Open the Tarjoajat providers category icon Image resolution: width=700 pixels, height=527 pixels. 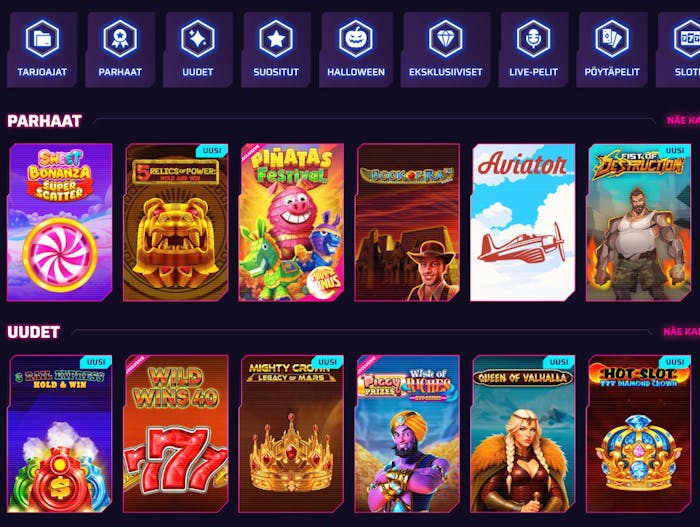pyautogui.click(x=42, y=50)
